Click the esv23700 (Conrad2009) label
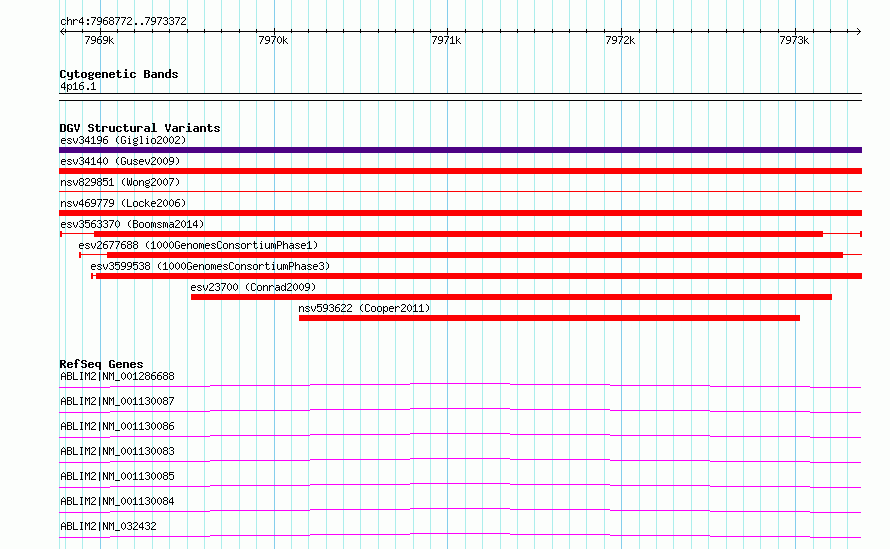This screenshot has height=549, width=890. 253,287
